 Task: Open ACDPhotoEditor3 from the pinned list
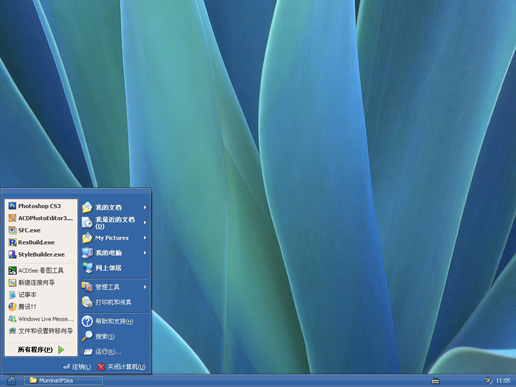41,218
